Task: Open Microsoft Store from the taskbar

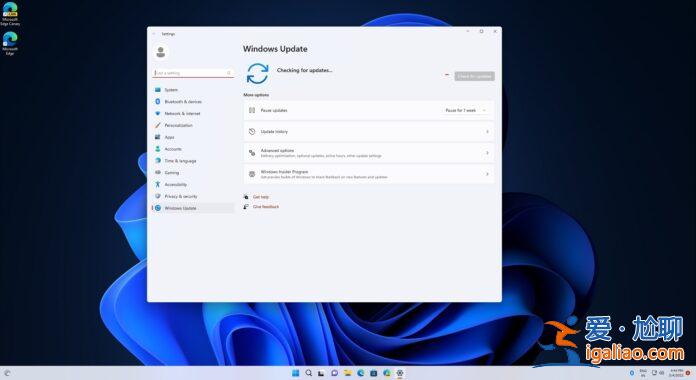Action: [374, 373]
